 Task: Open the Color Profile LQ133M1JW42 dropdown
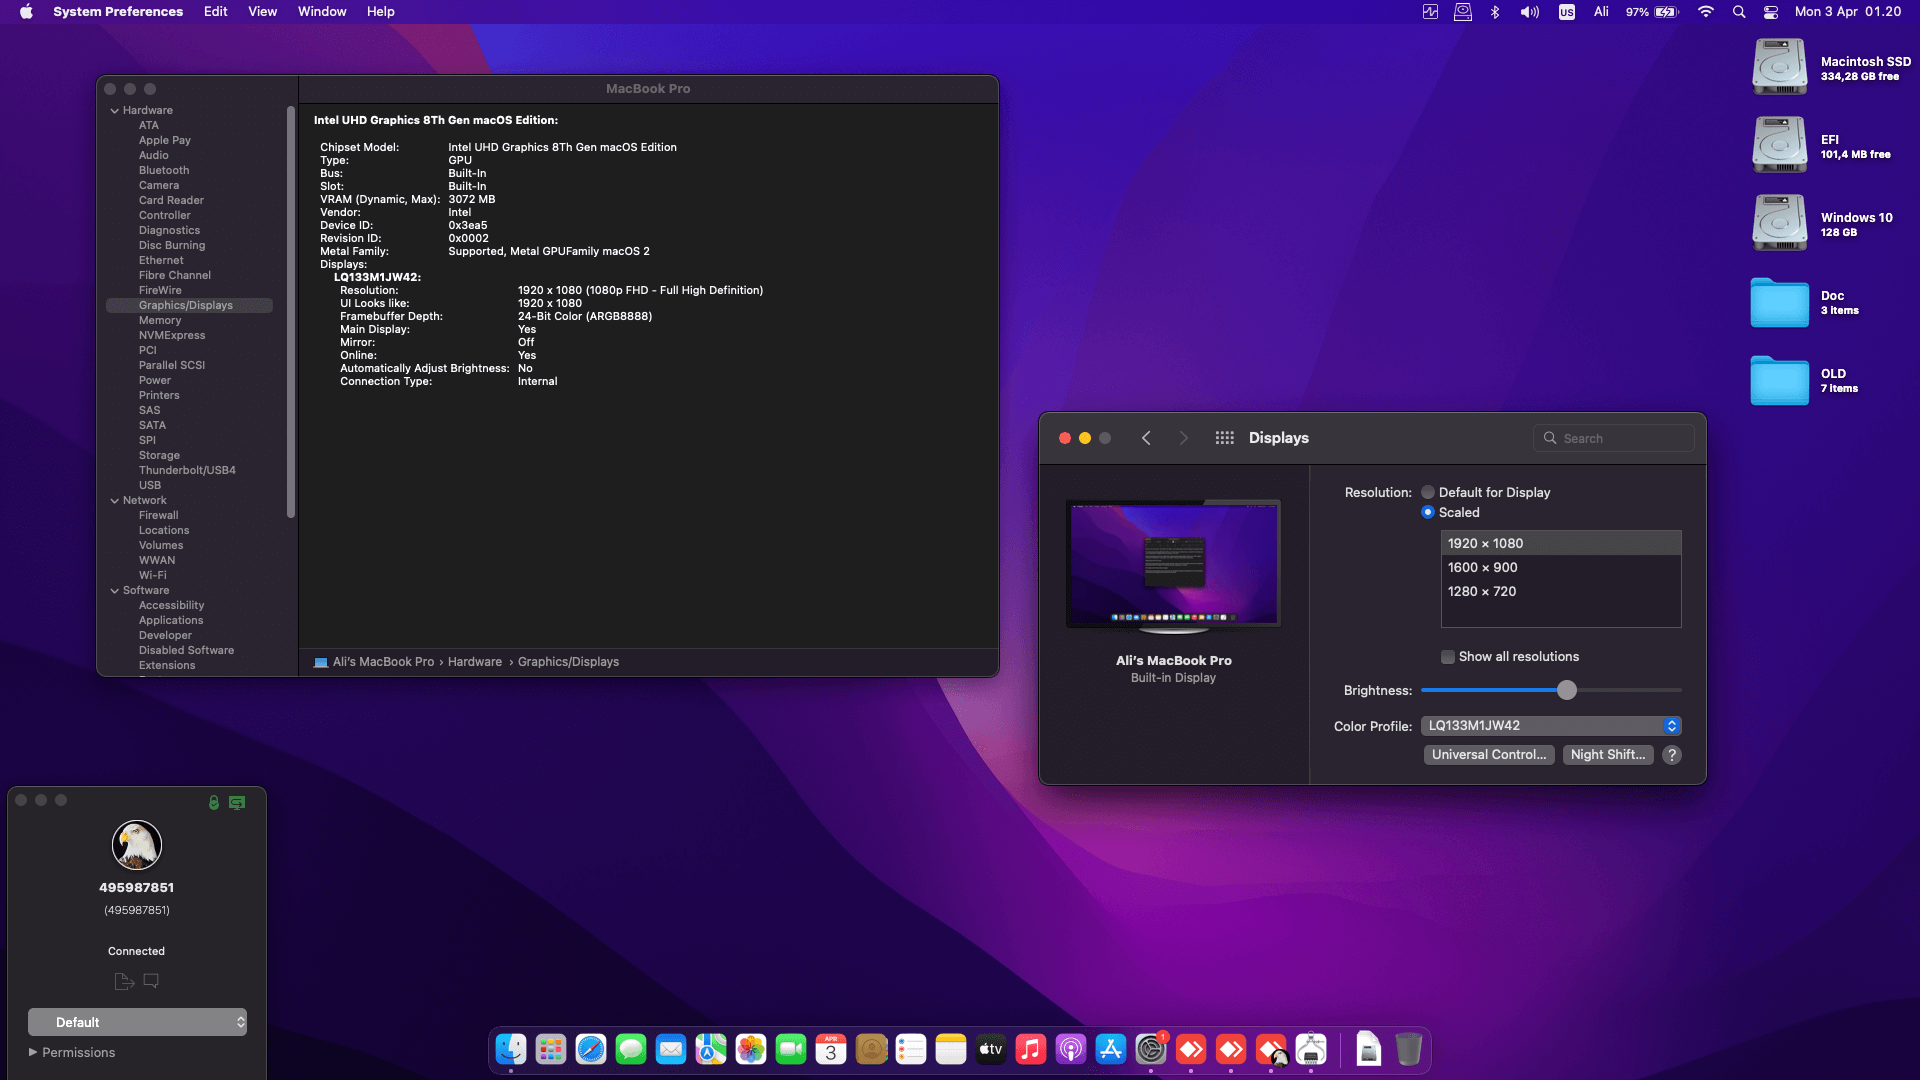click(x=1550, y=726)
